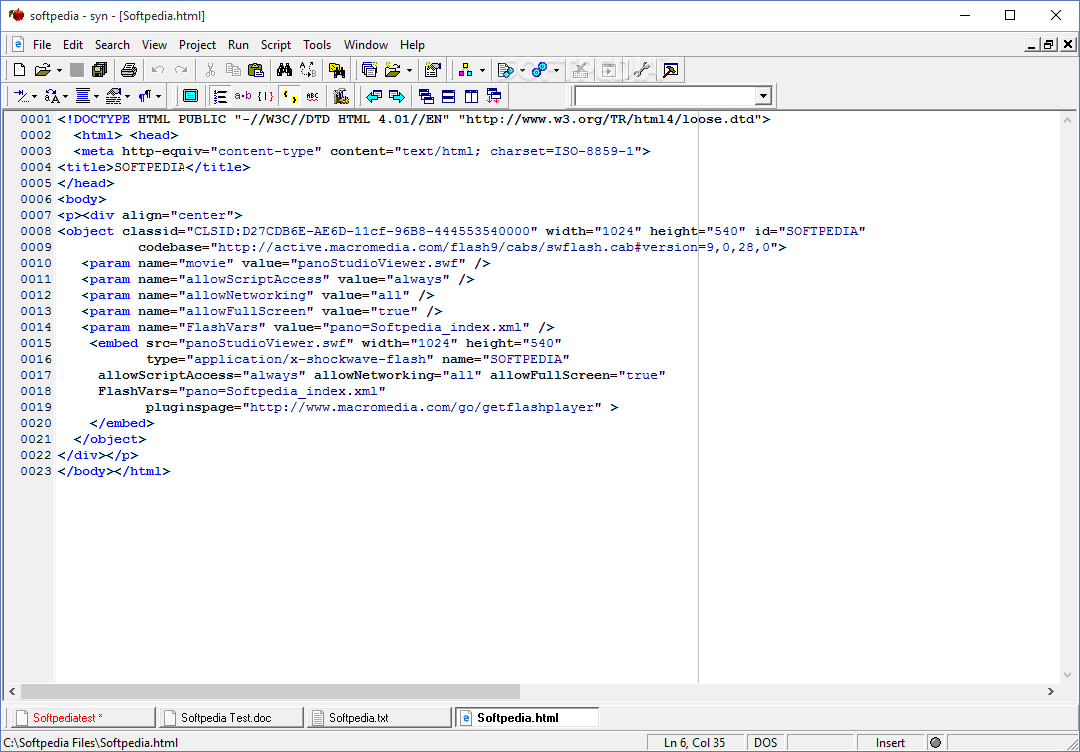Click inside the toolbar combo box field
1080x752 pixels.
[x=665, y=96]
